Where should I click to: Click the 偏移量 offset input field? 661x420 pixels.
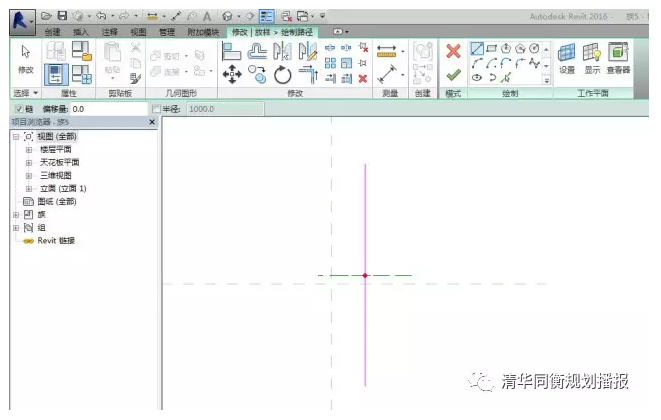coord(109,109)
